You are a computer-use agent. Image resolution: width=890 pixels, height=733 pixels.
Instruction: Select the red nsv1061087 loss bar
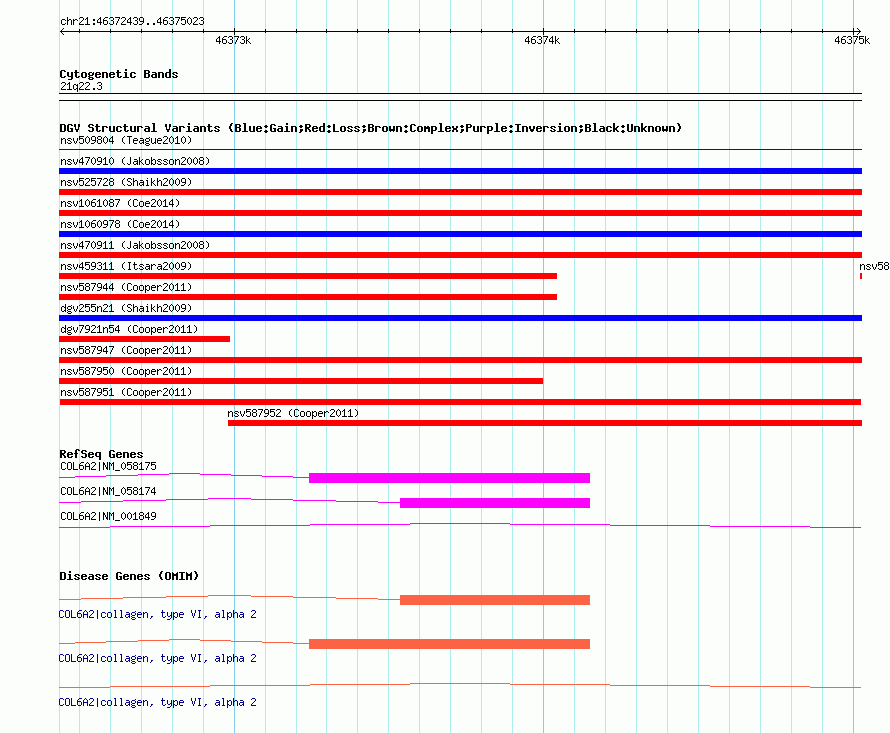coord(460,213)
